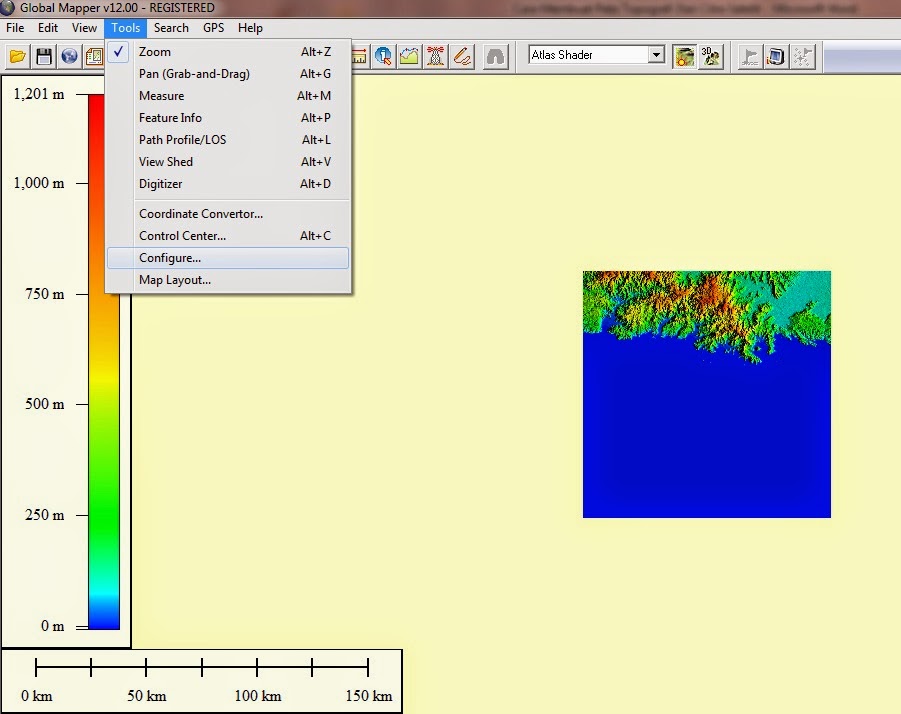Click the Global Mapper title bar globe icon
Viewport: 901px width, 714px height.
[x=7, y=7]
